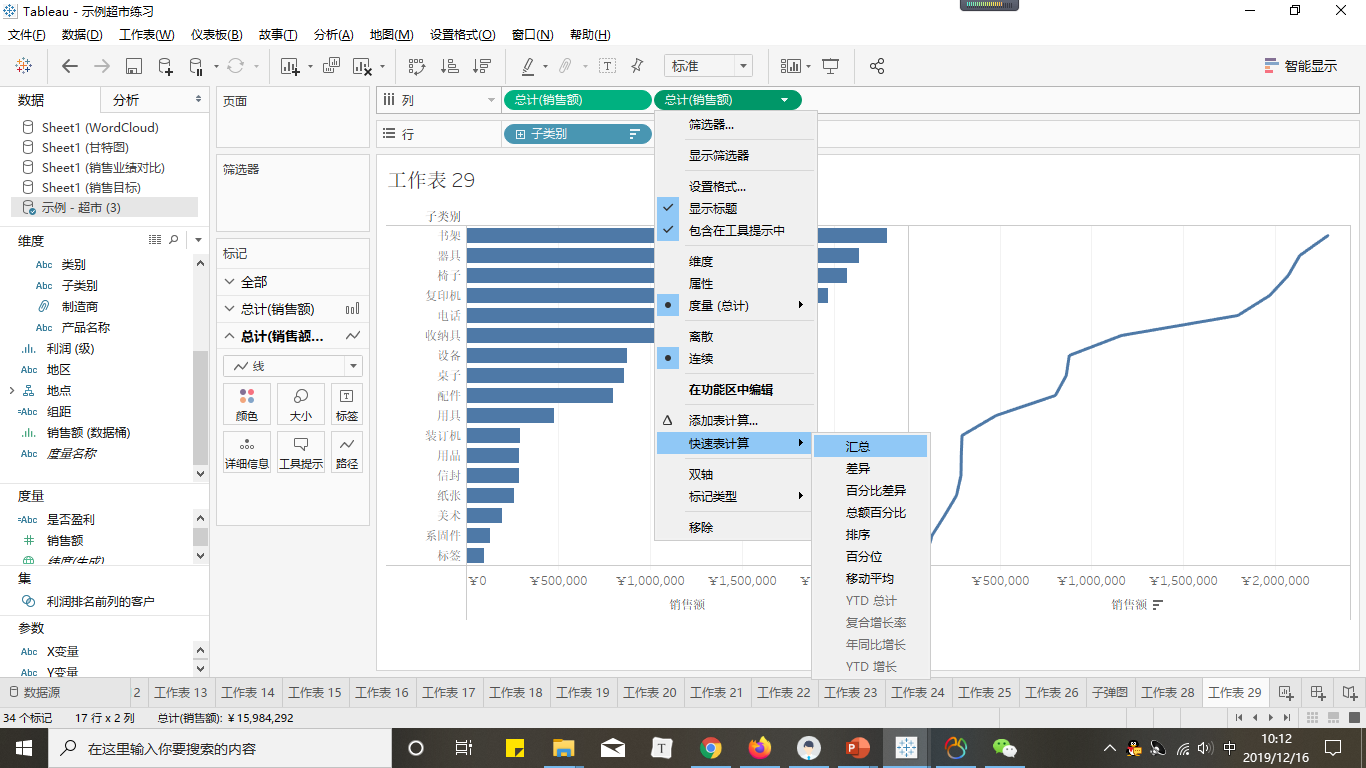
Task: Choose 总额百分比 from quick table calculations
Action: (871, 513)
